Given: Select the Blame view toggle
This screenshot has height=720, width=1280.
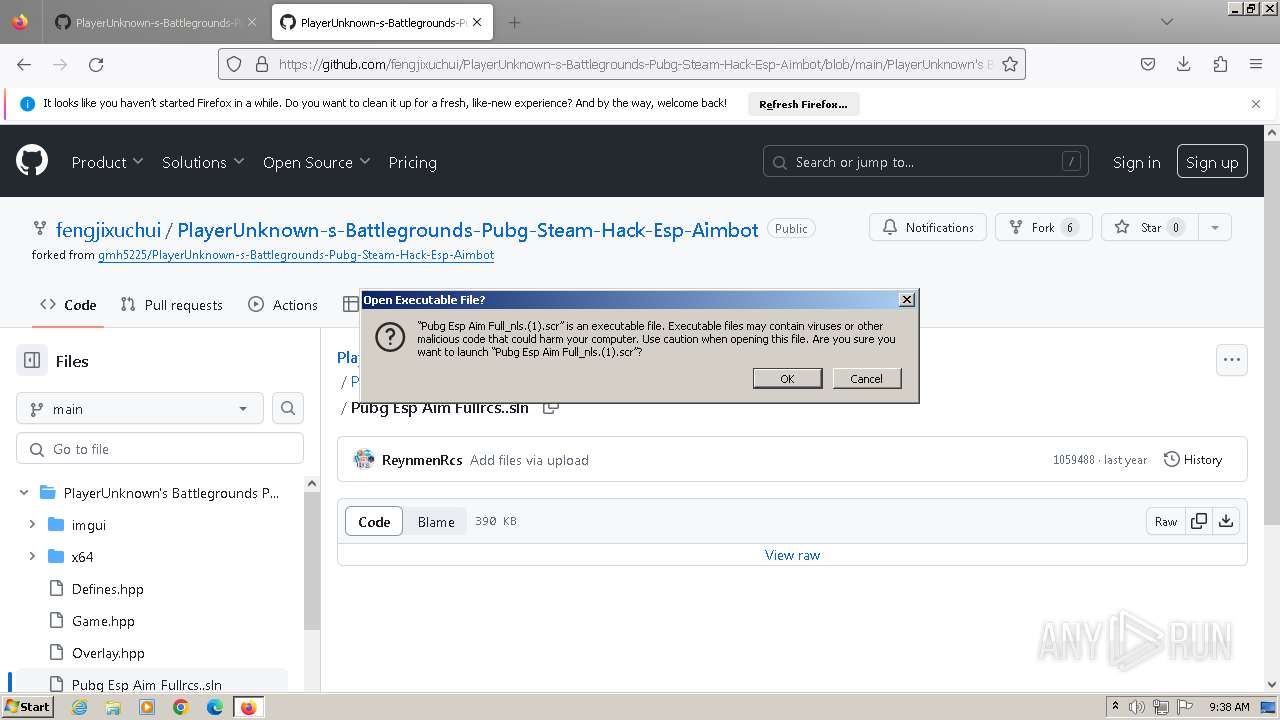Looking at the screenshot, I should coord(436,521).
